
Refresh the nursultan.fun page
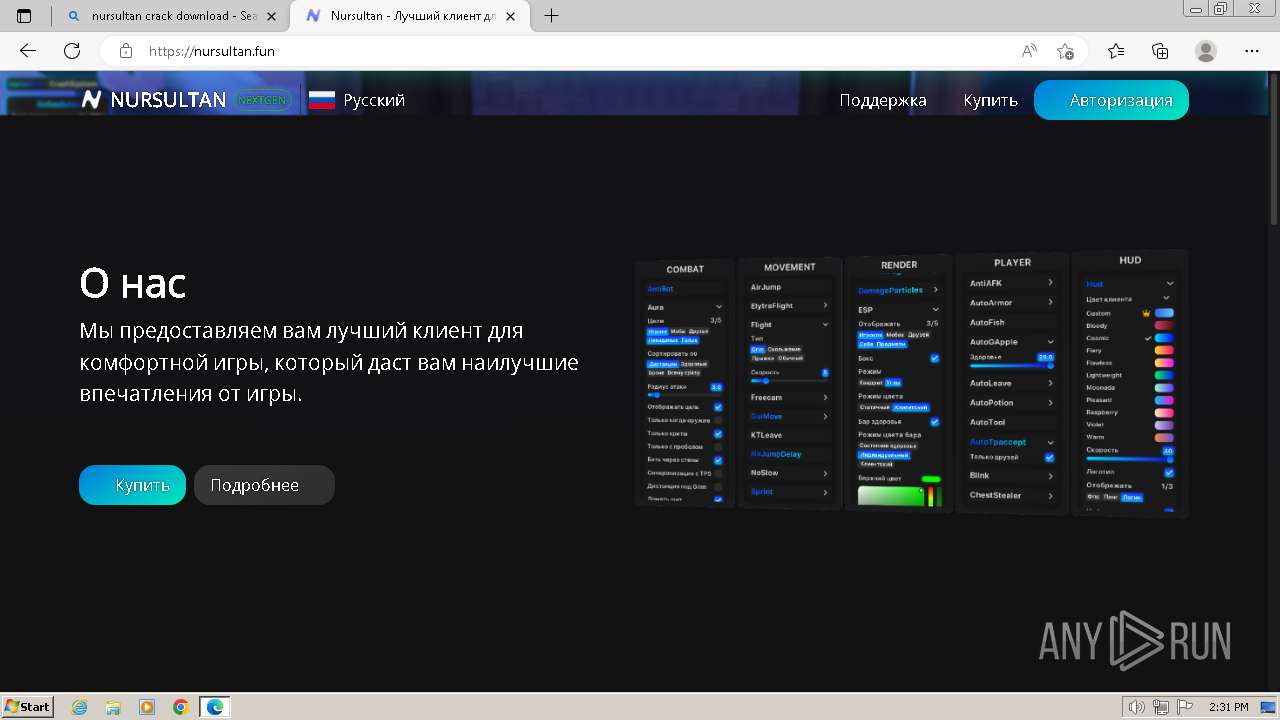coord(72,51)
